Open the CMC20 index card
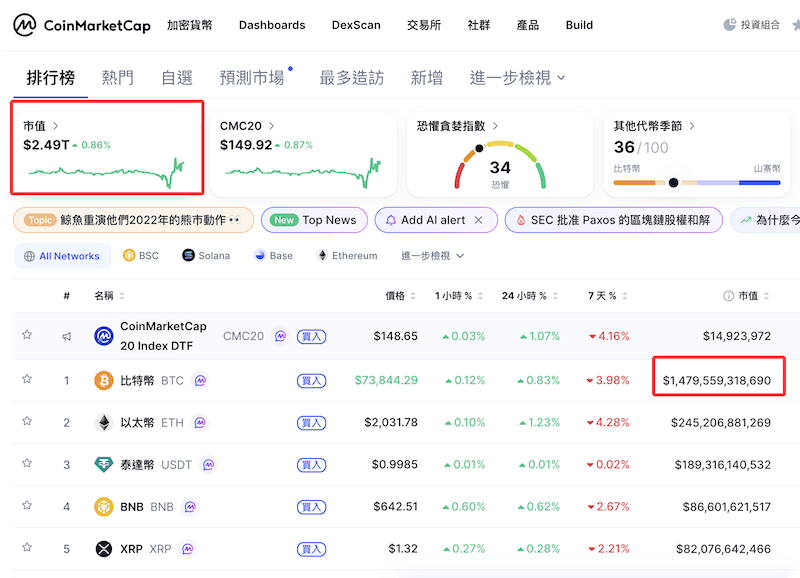The width and height of the screenshot is (800, 578). coord(303,153)
